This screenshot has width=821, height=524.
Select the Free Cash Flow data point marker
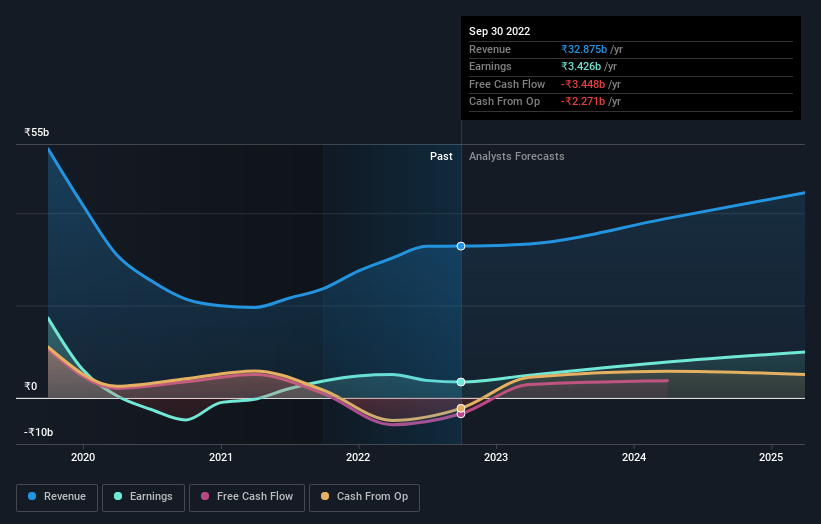pyautogui.click(x=461, y=414)
